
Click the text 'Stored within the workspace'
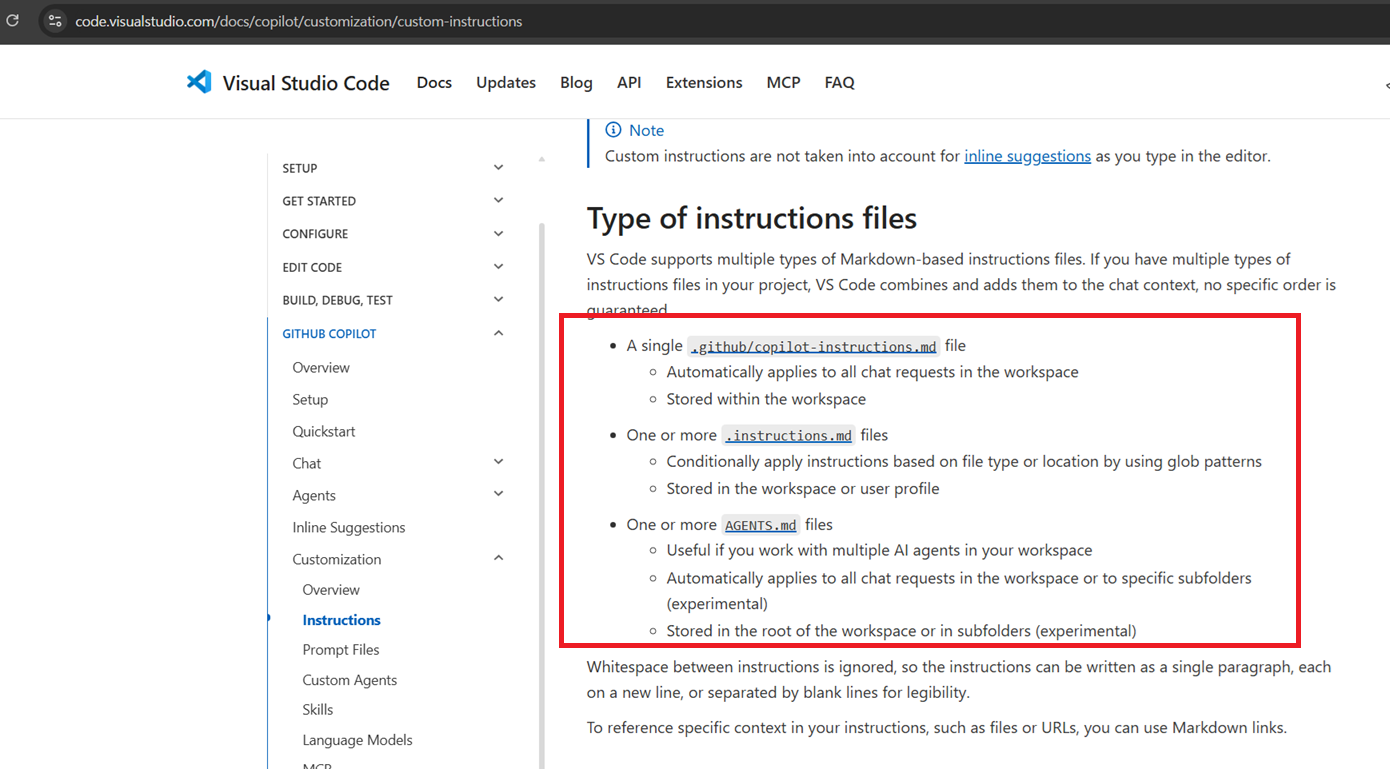click(x=766, y=399)
